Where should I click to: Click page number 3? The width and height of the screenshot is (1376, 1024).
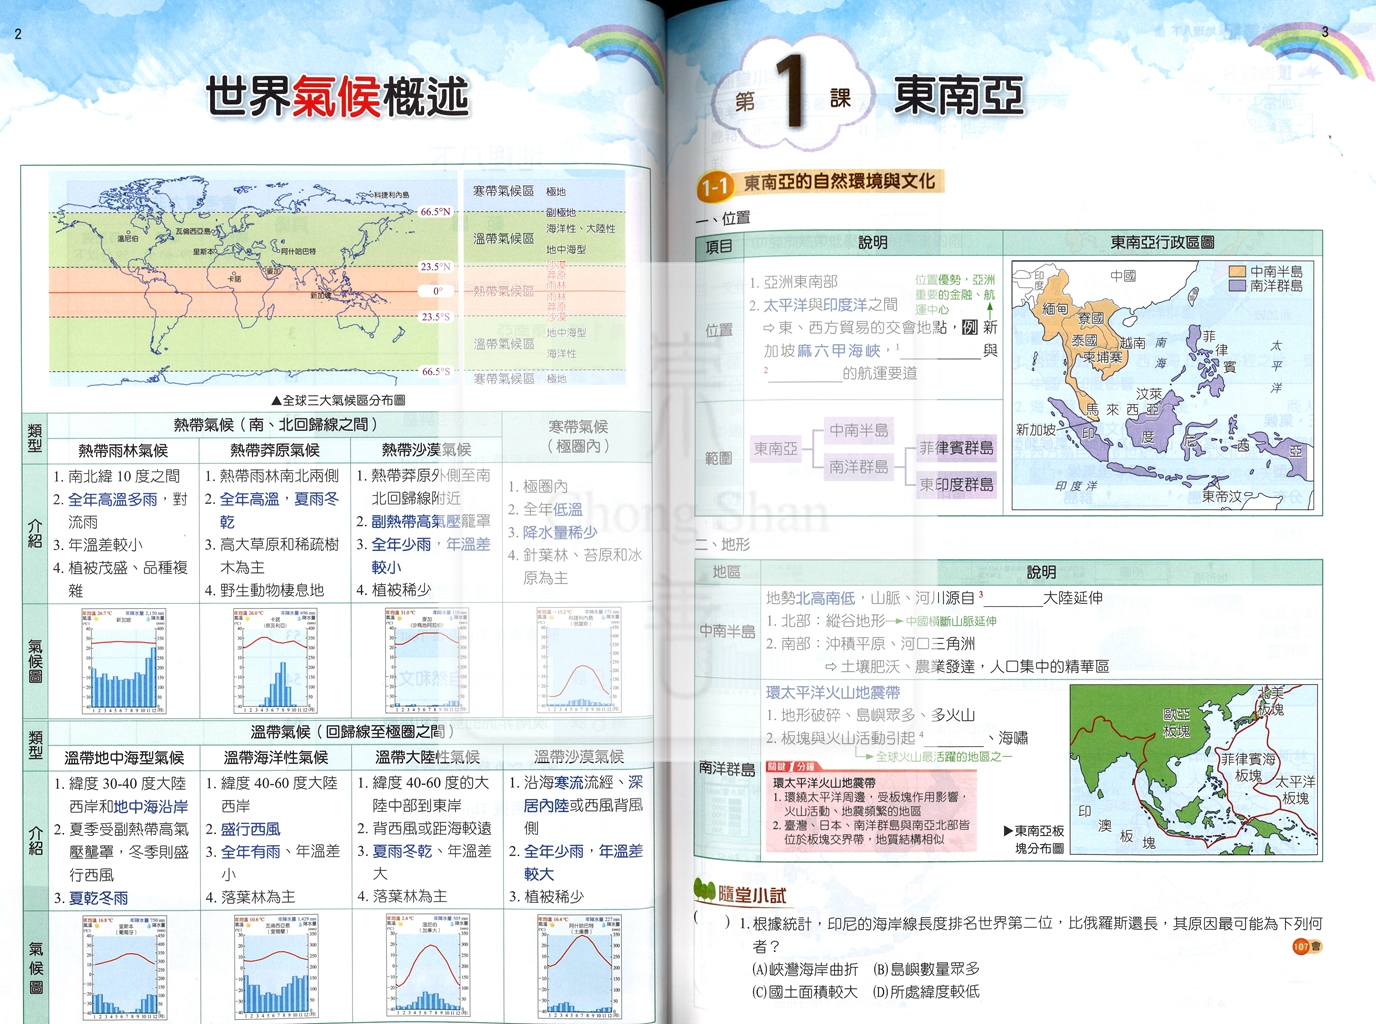click(1325, 32)
